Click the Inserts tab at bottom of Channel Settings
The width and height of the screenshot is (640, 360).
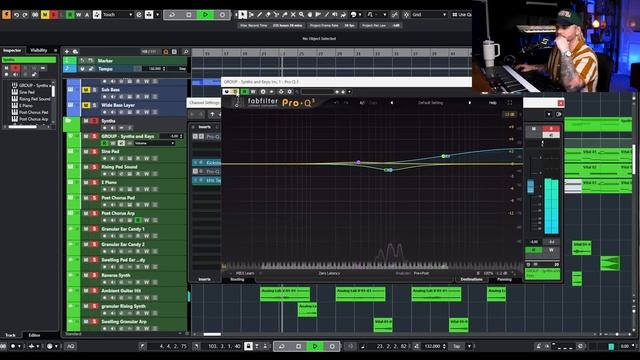click(x=204, y=280)
